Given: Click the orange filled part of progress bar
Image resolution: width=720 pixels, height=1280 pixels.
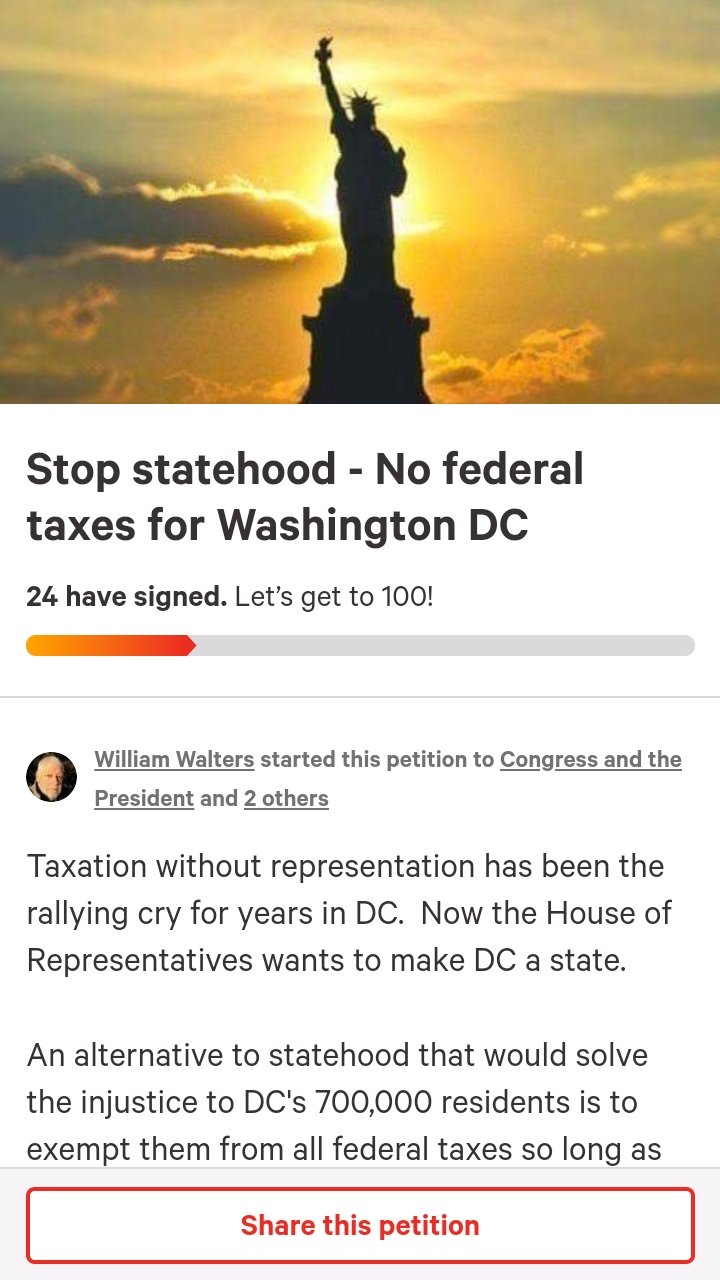Looking at the screenshot, I should 110,645.
